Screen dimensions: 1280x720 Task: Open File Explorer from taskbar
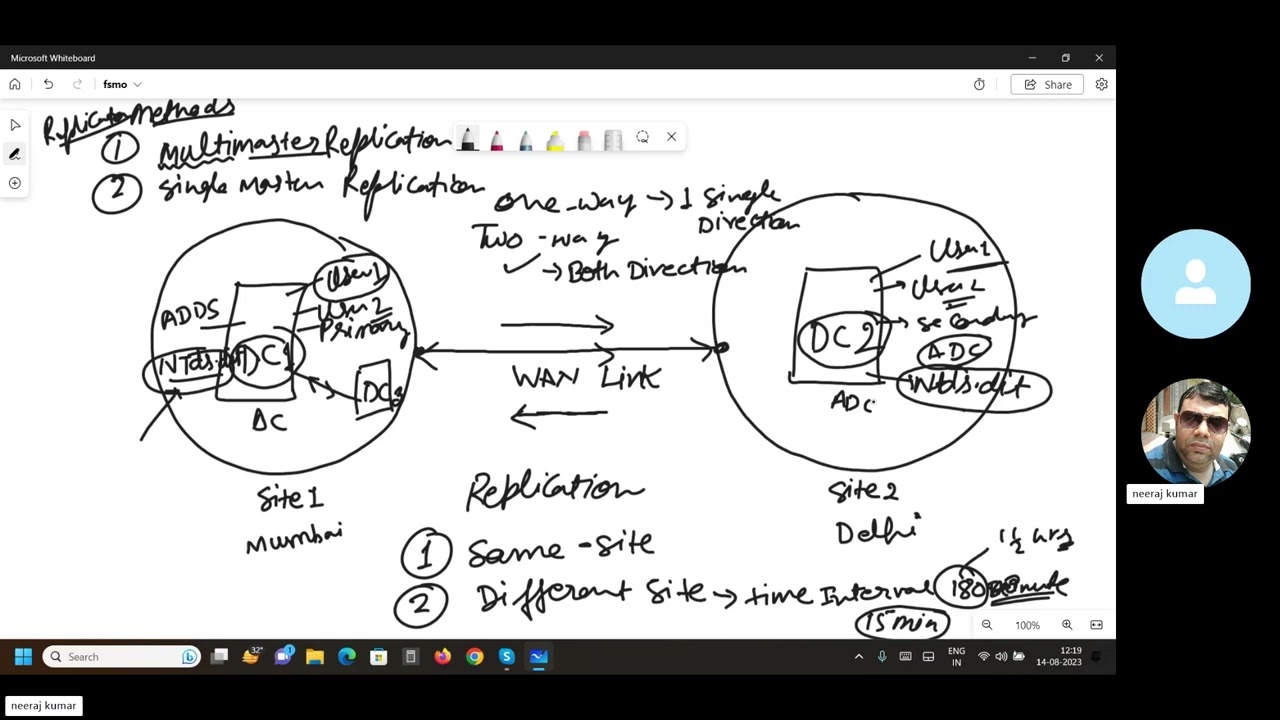pyautogui.click(x=315, y=657)
